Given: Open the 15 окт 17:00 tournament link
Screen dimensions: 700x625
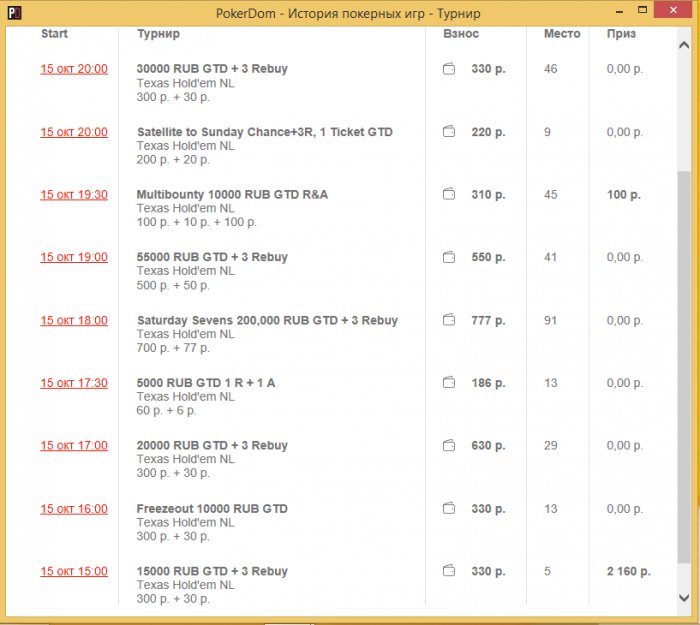Looking at the screenshot, I should (x=74, y=446).
